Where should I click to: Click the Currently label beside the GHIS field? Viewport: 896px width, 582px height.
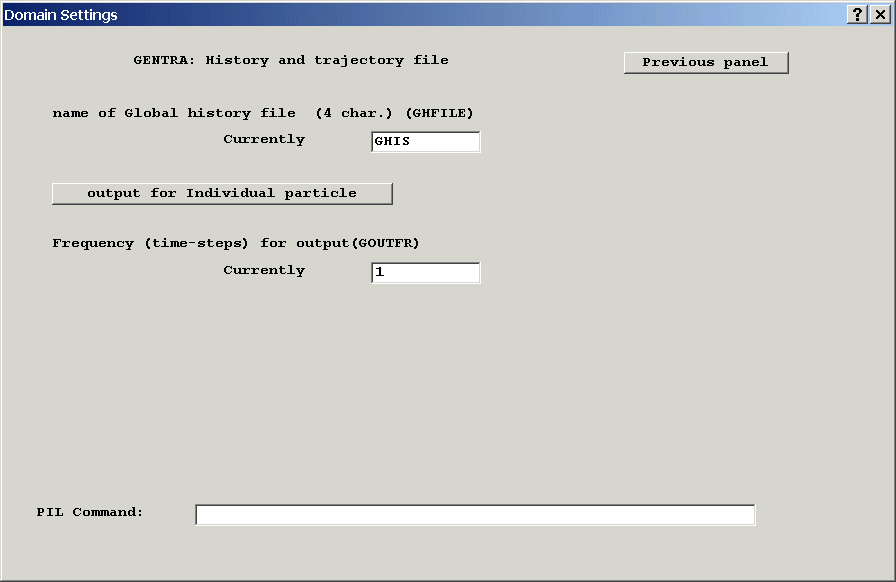coord(264,139)
